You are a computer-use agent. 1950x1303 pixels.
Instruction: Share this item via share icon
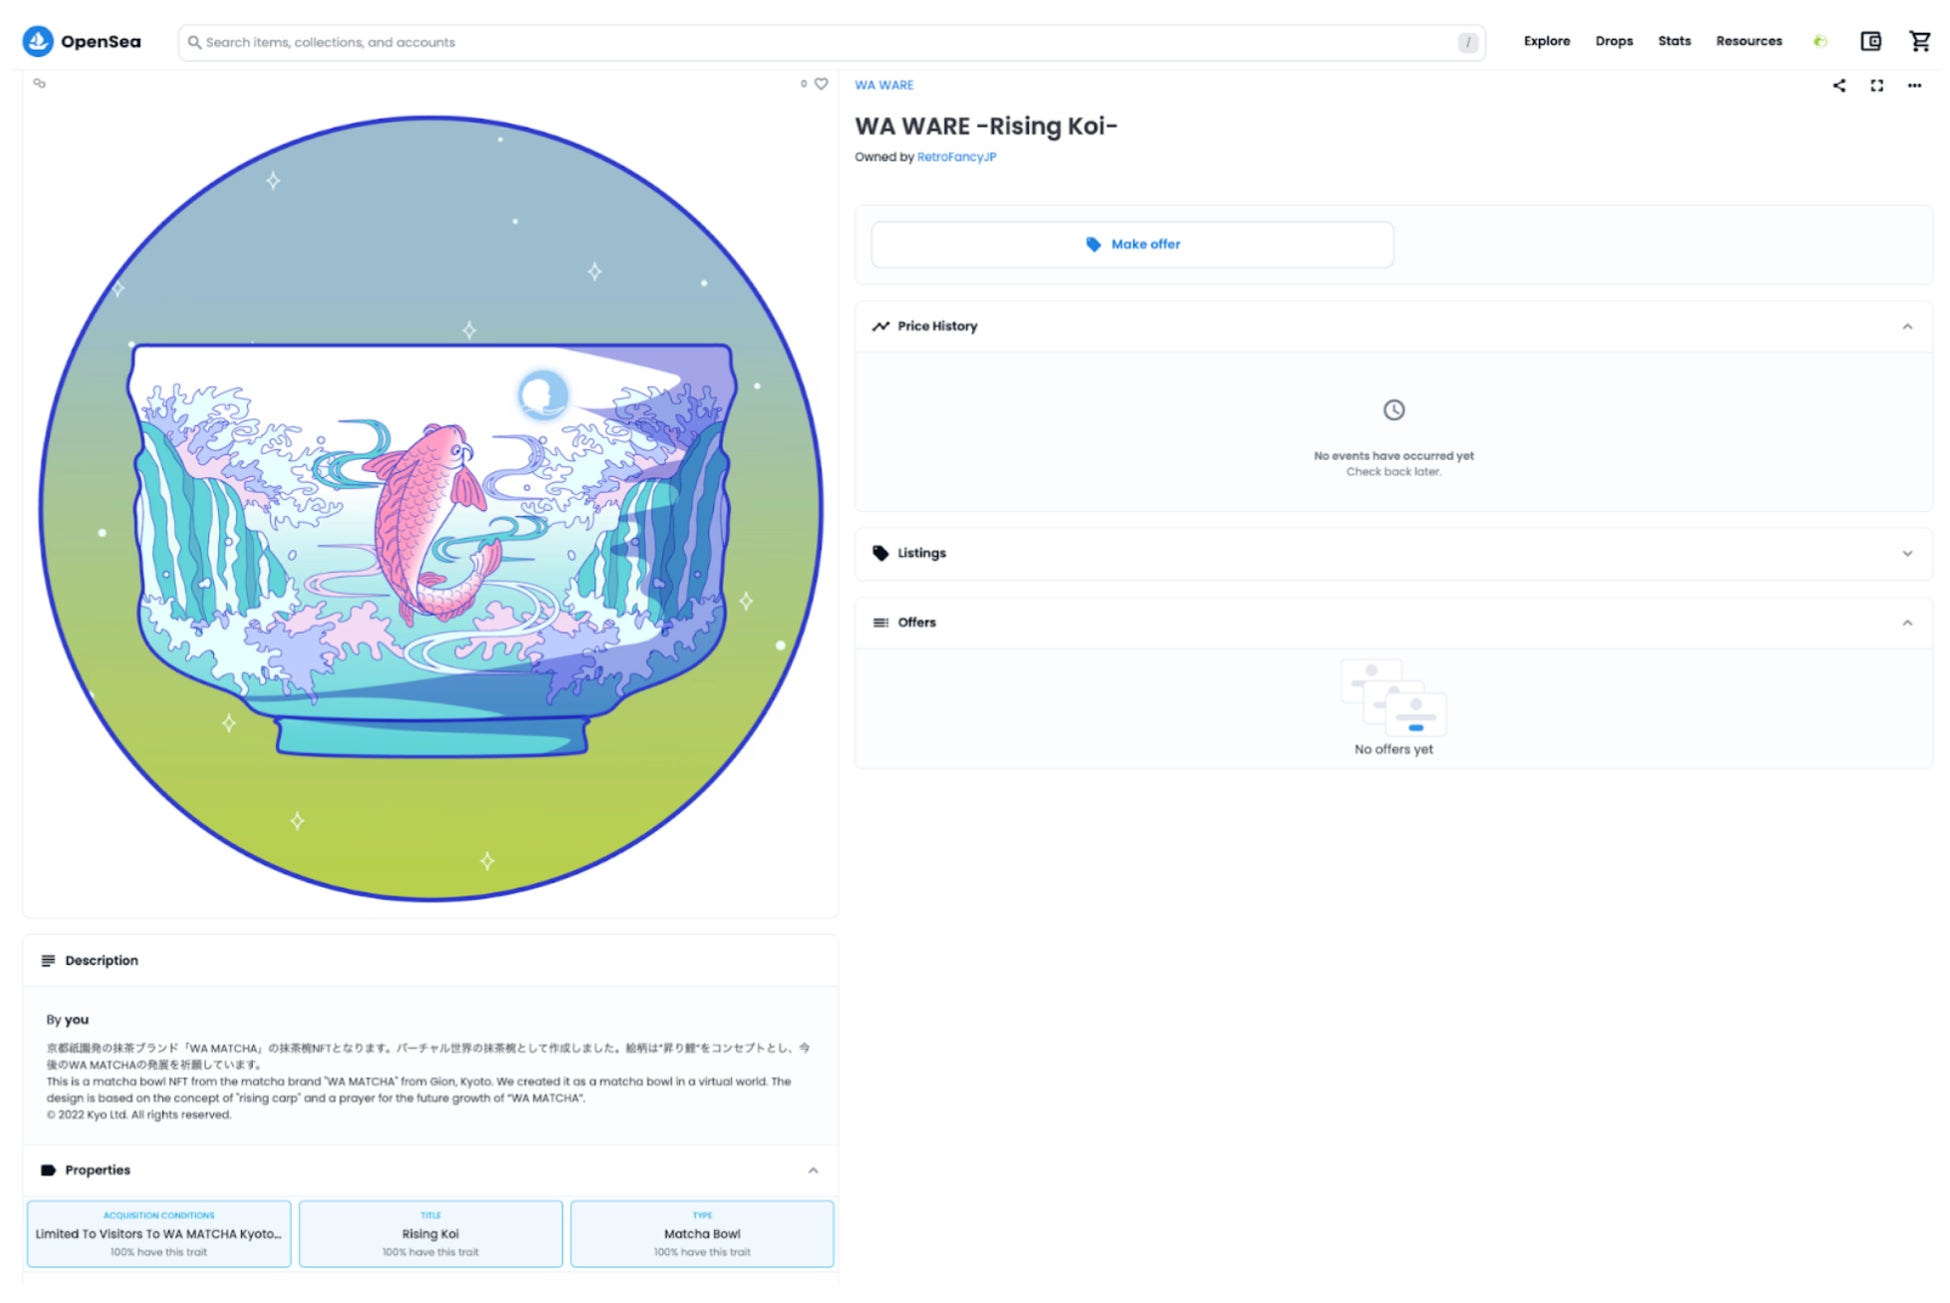(1839, 85)
